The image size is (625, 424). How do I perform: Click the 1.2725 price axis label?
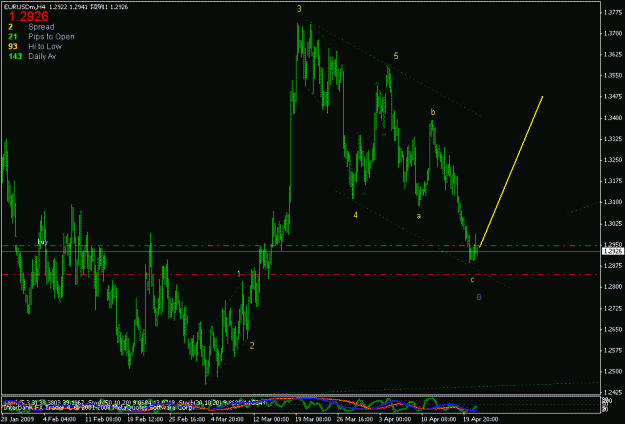[x=613, y=308]
